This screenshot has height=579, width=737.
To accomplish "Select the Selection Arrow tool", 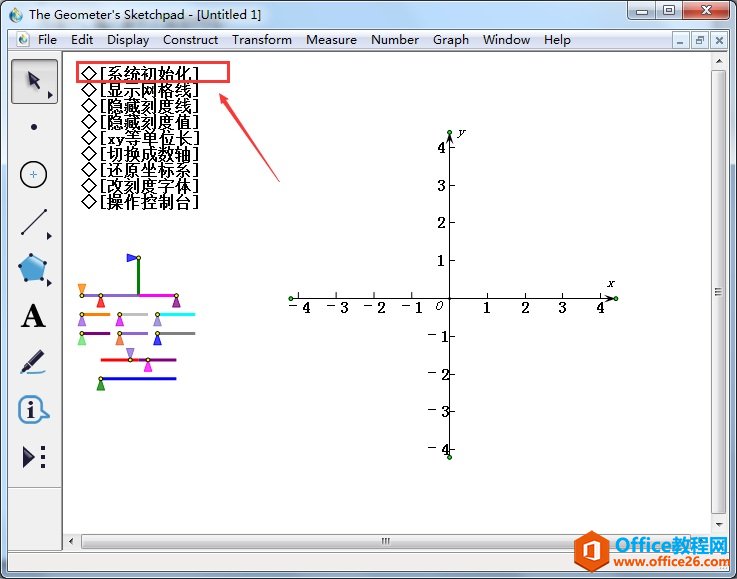I will coord(34,81).
